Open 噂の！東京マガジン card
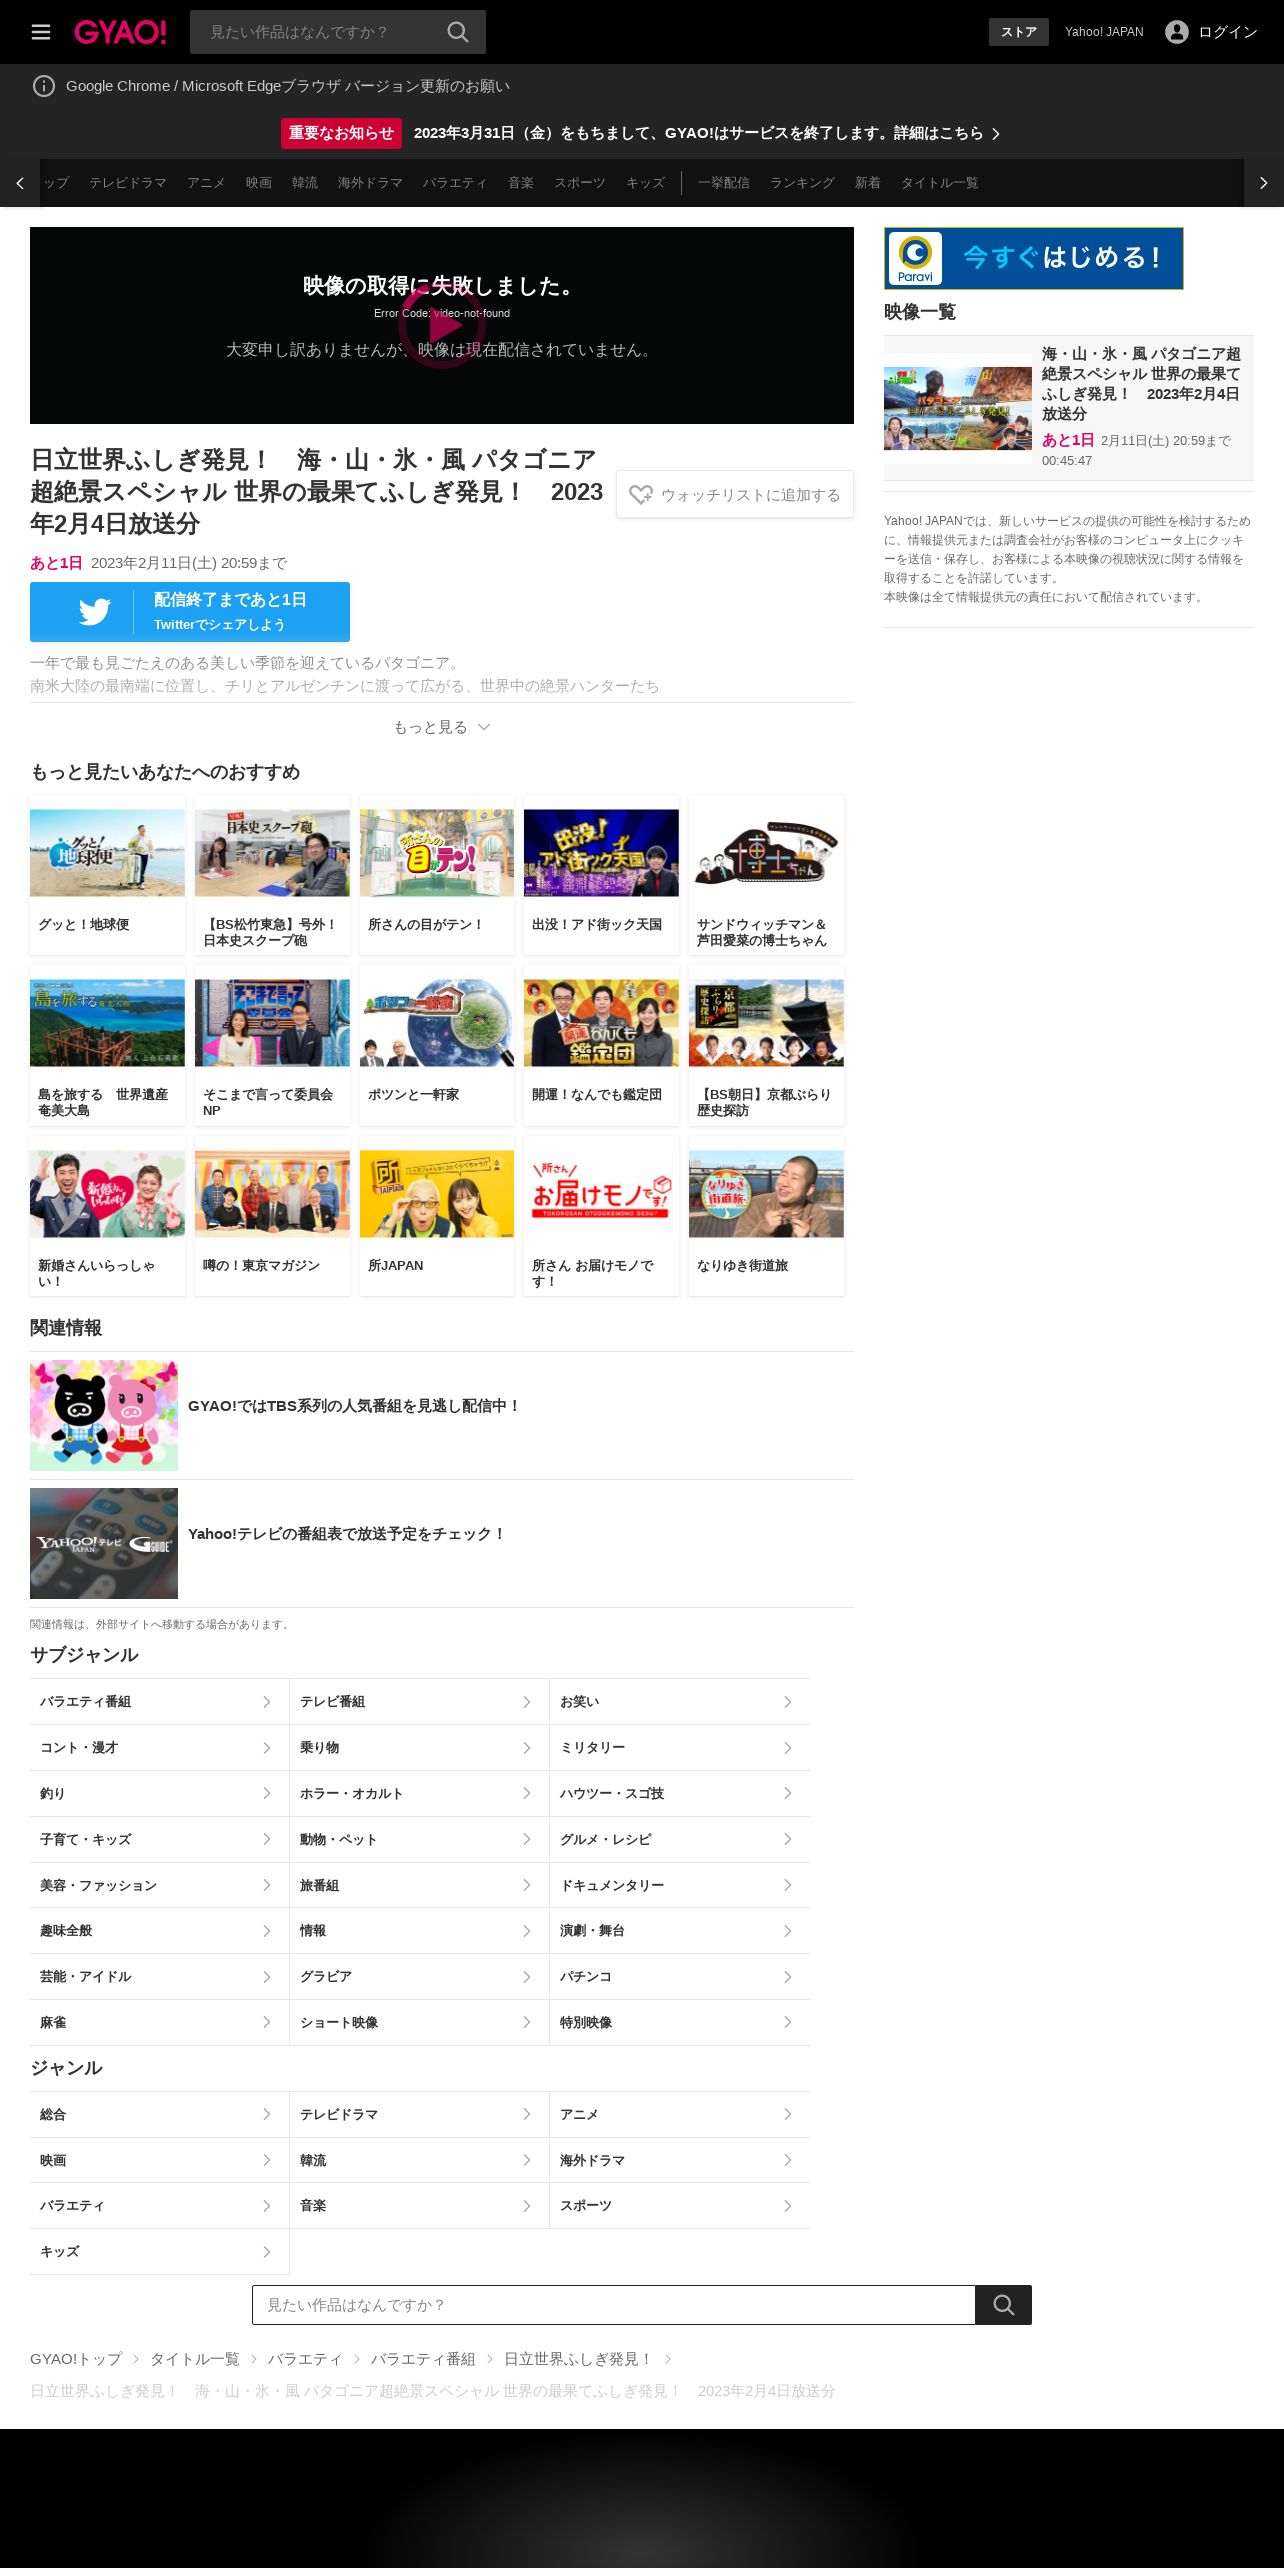 tap(272, 1217)
